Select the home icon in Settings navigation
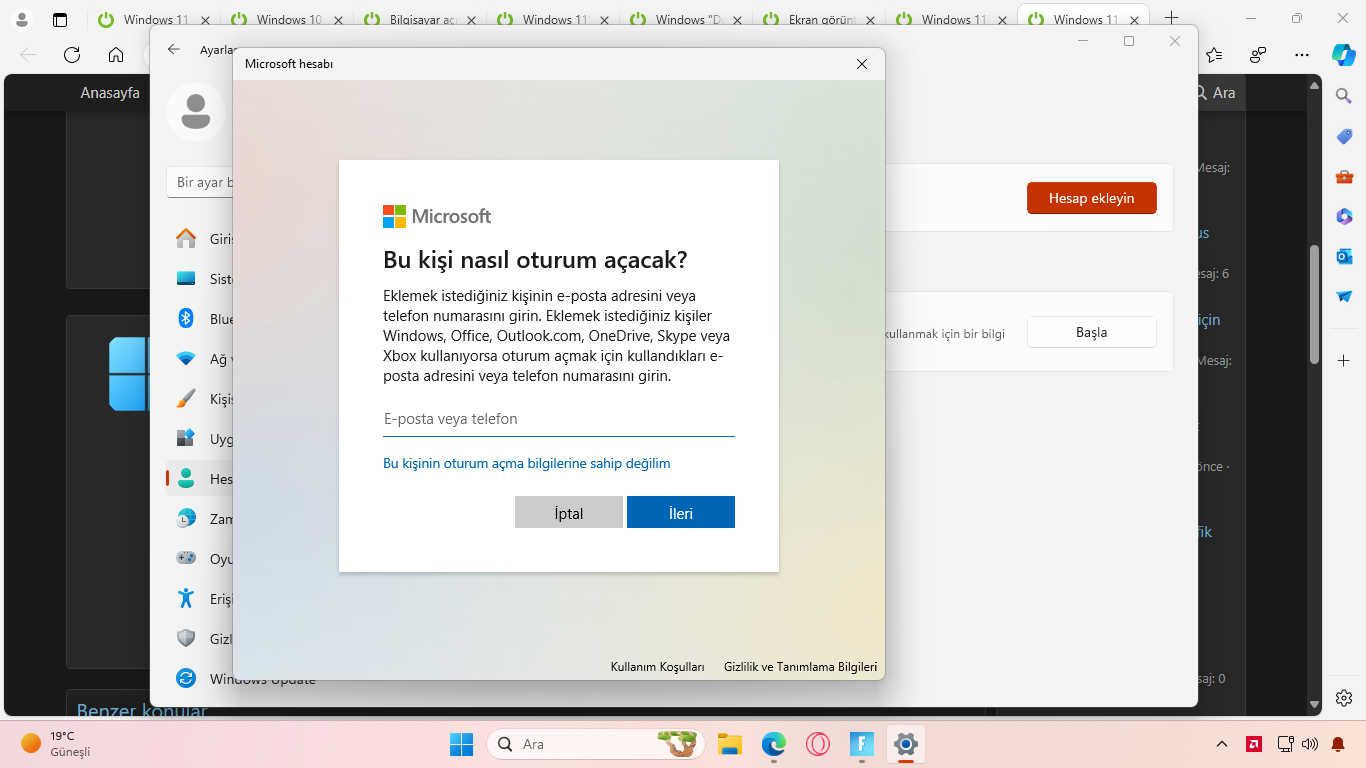The image size is (1366, 768). [x=186, y=239]
